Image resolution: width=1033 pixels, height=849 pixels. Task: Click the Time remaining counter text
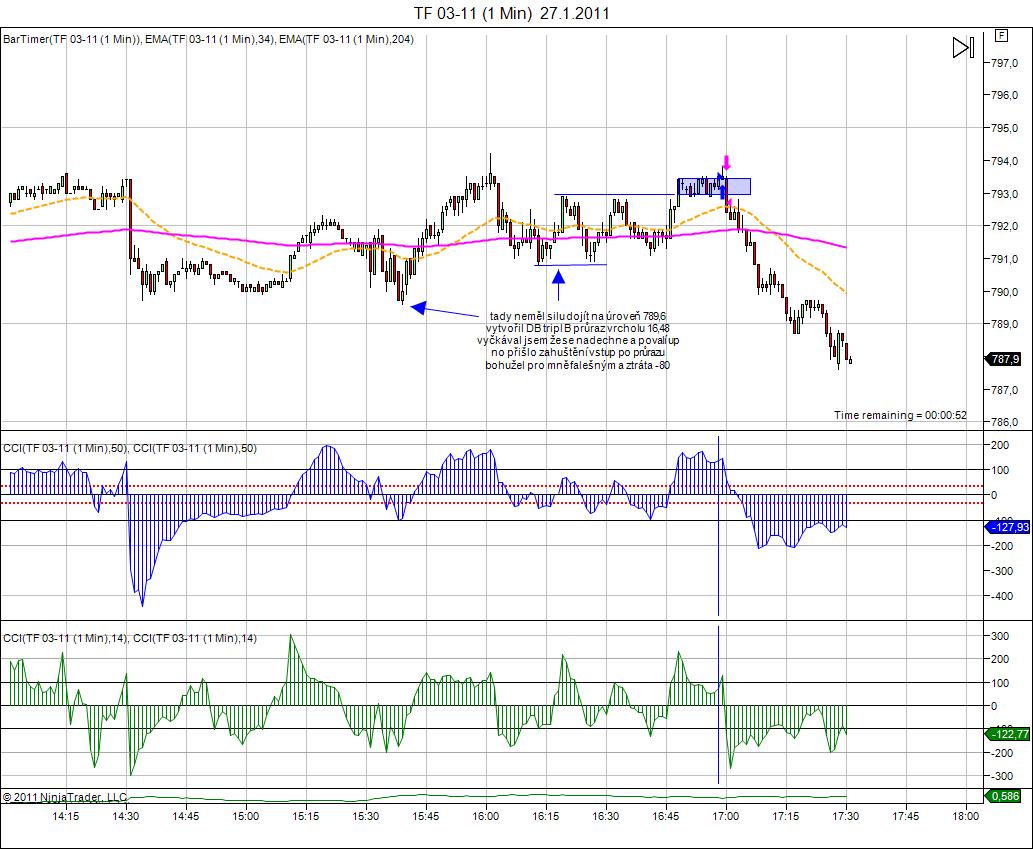tap(900, 415)
